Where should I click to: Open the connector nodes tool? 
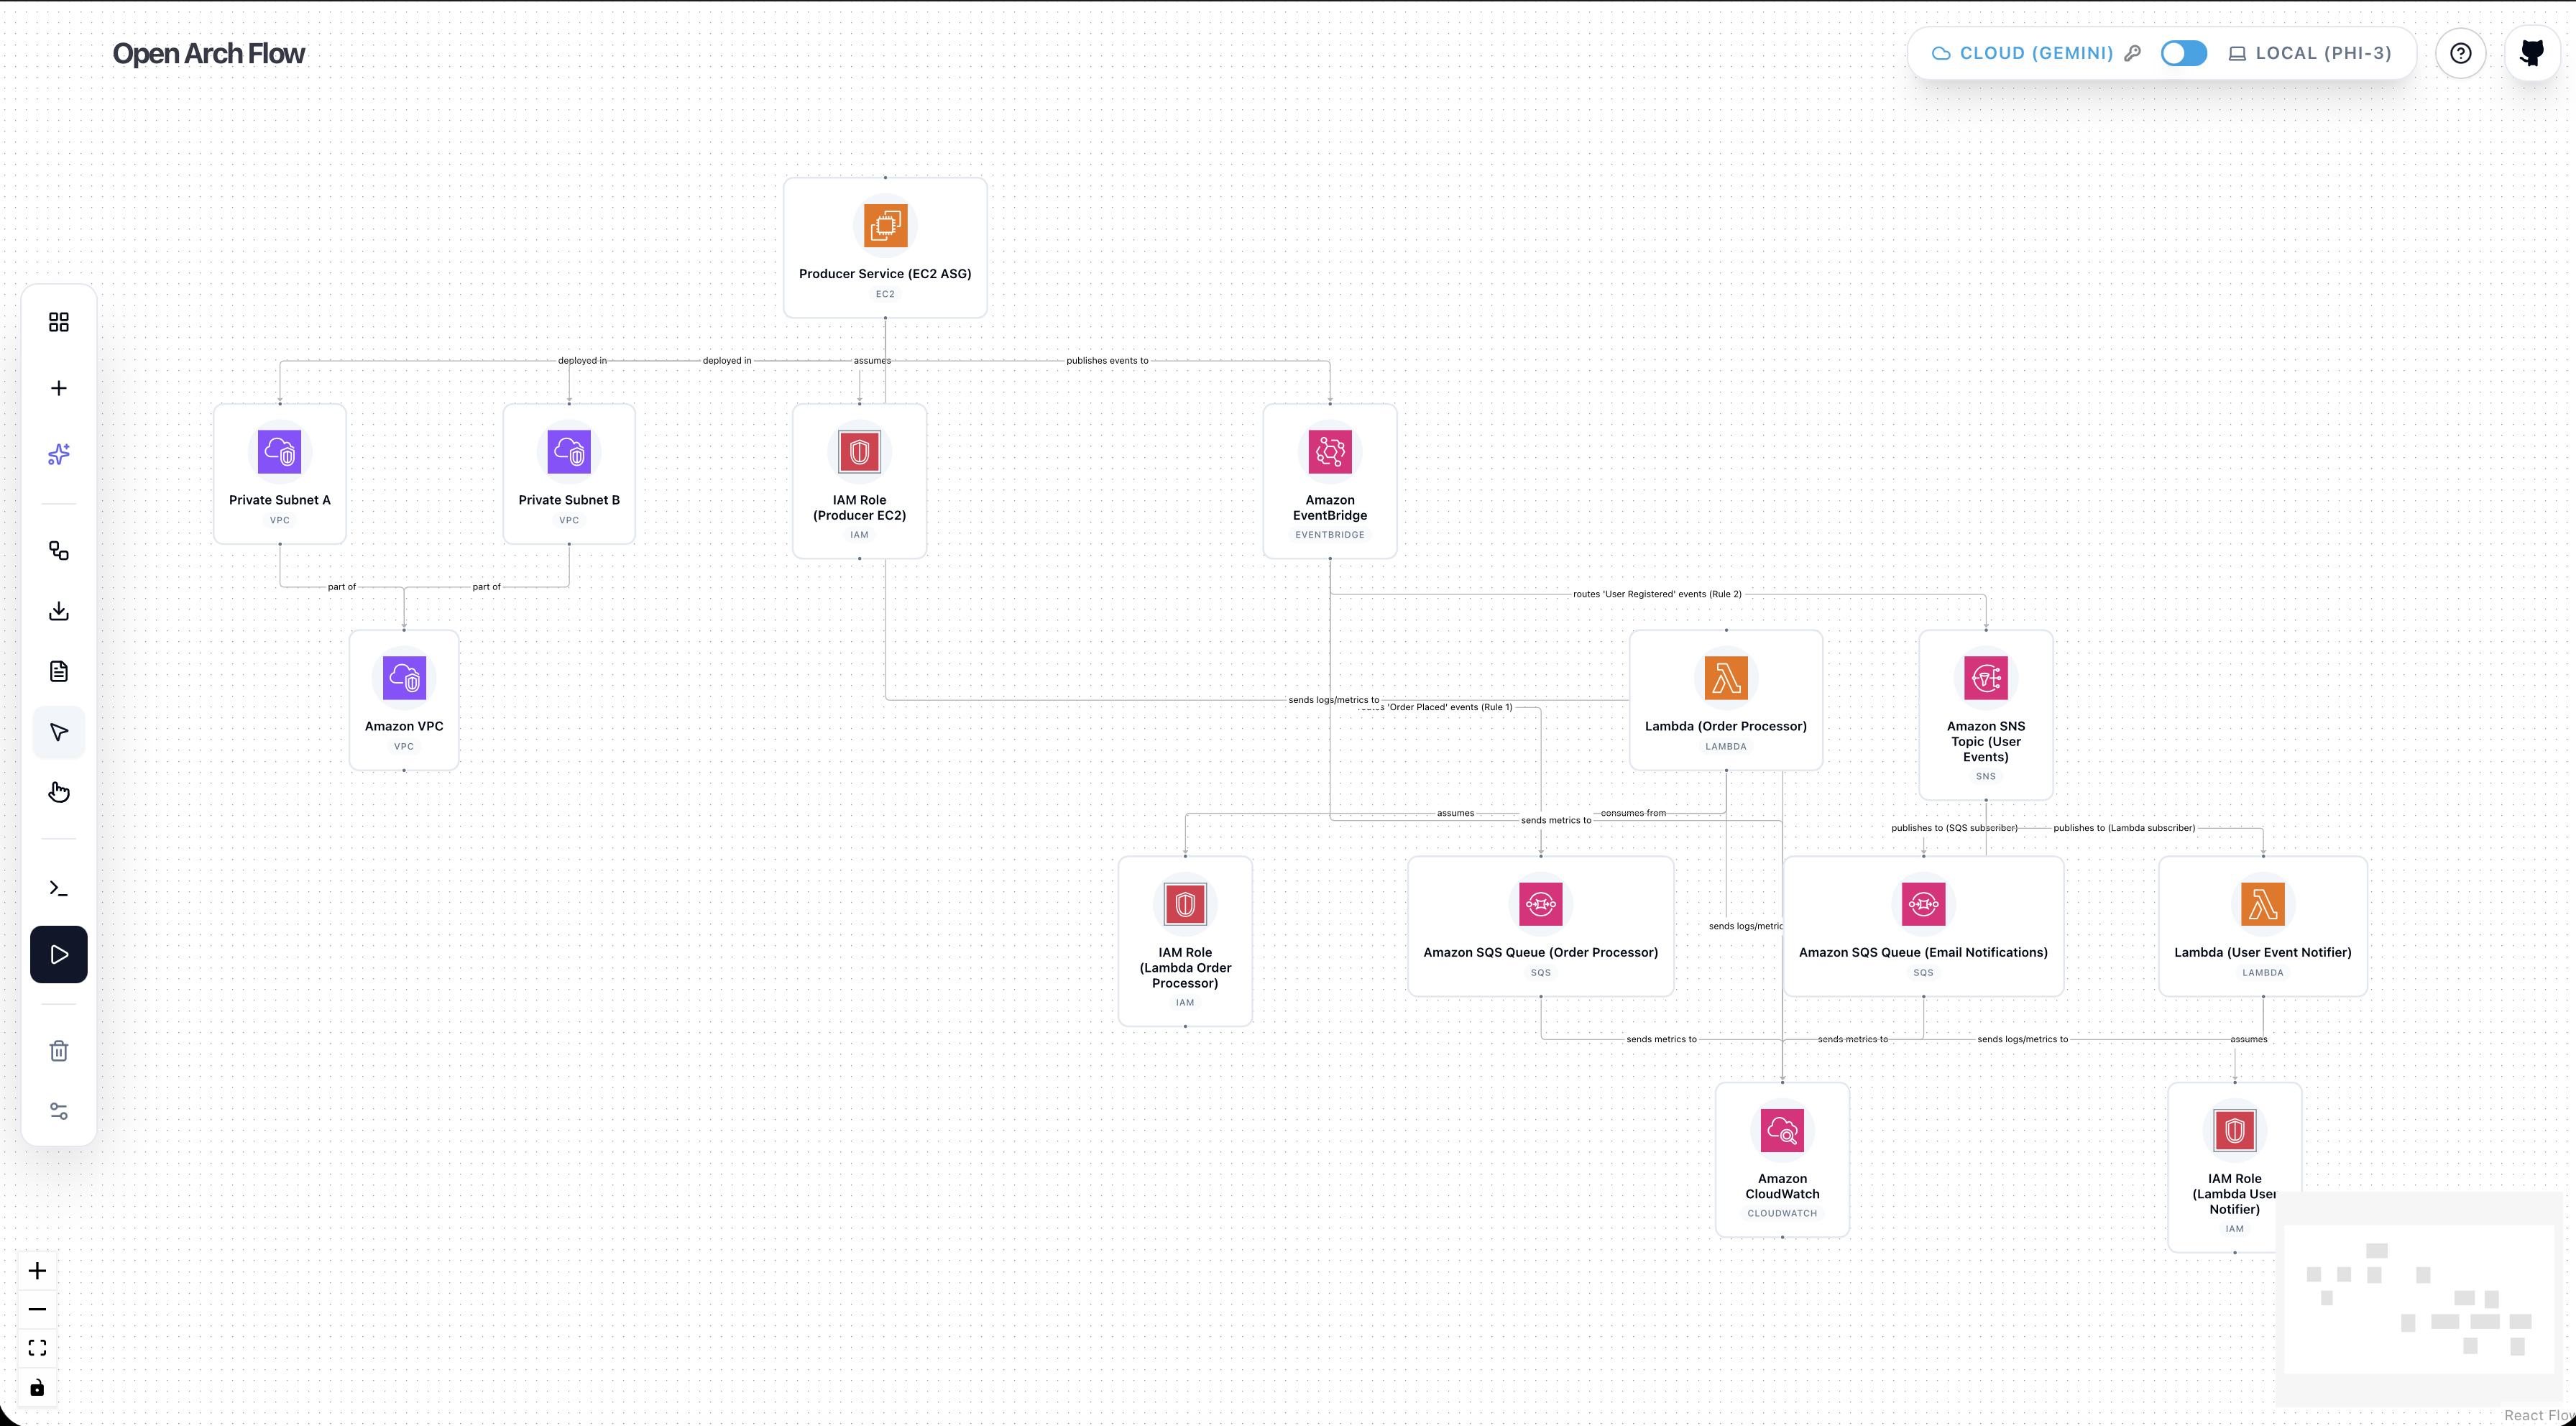[x=58, y=551]
